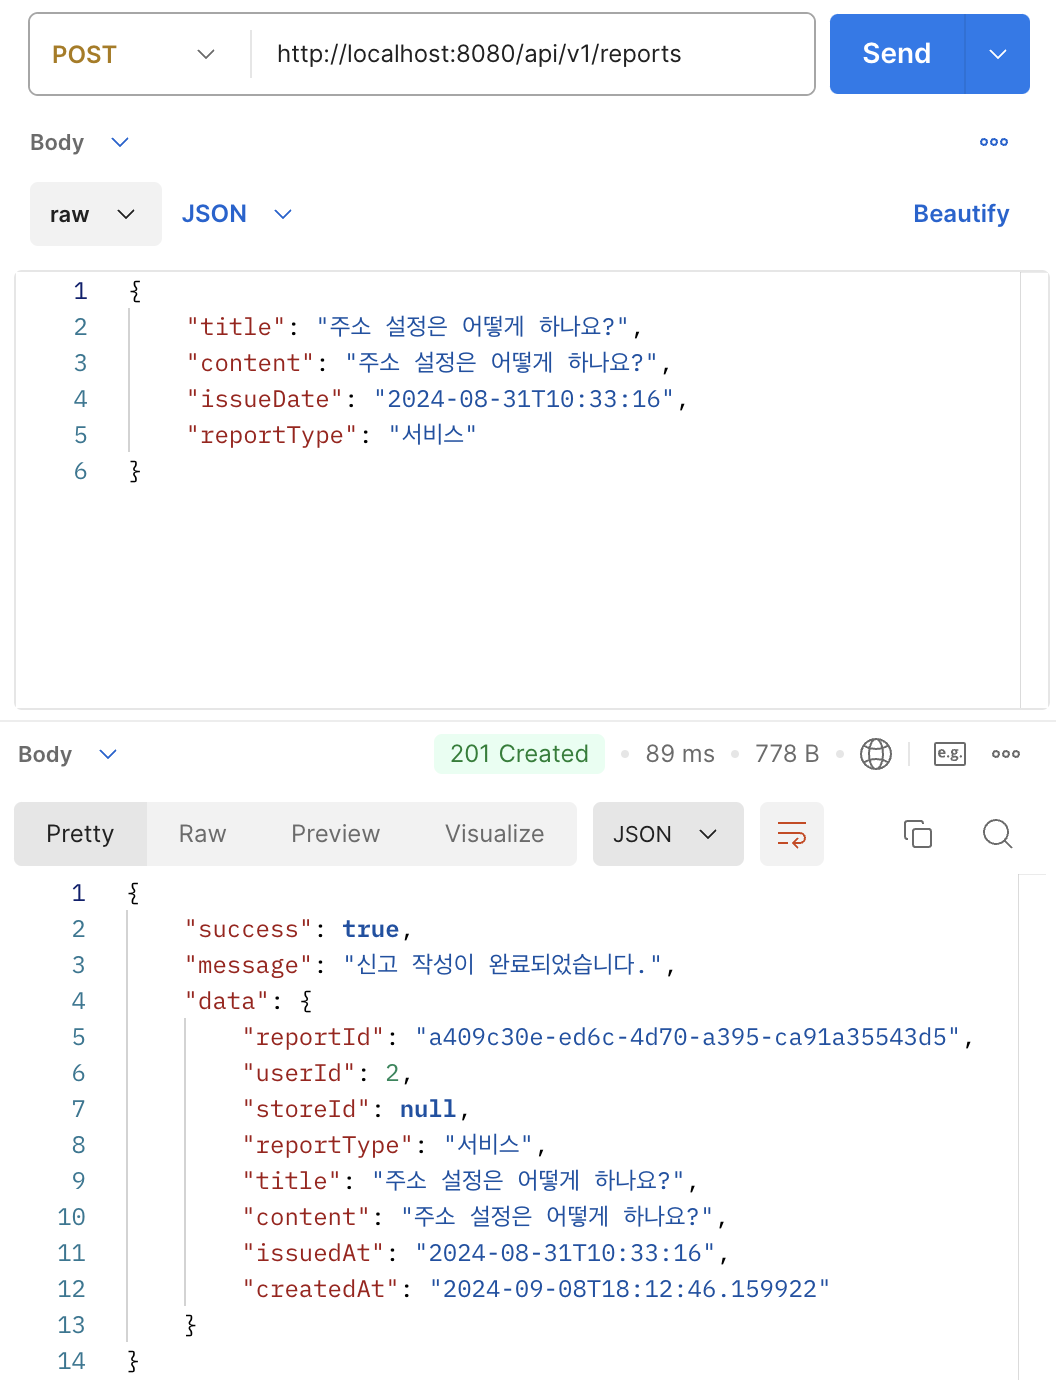Click Beautify to format JSON
1056x1380 pixels.
click(960, 214)
